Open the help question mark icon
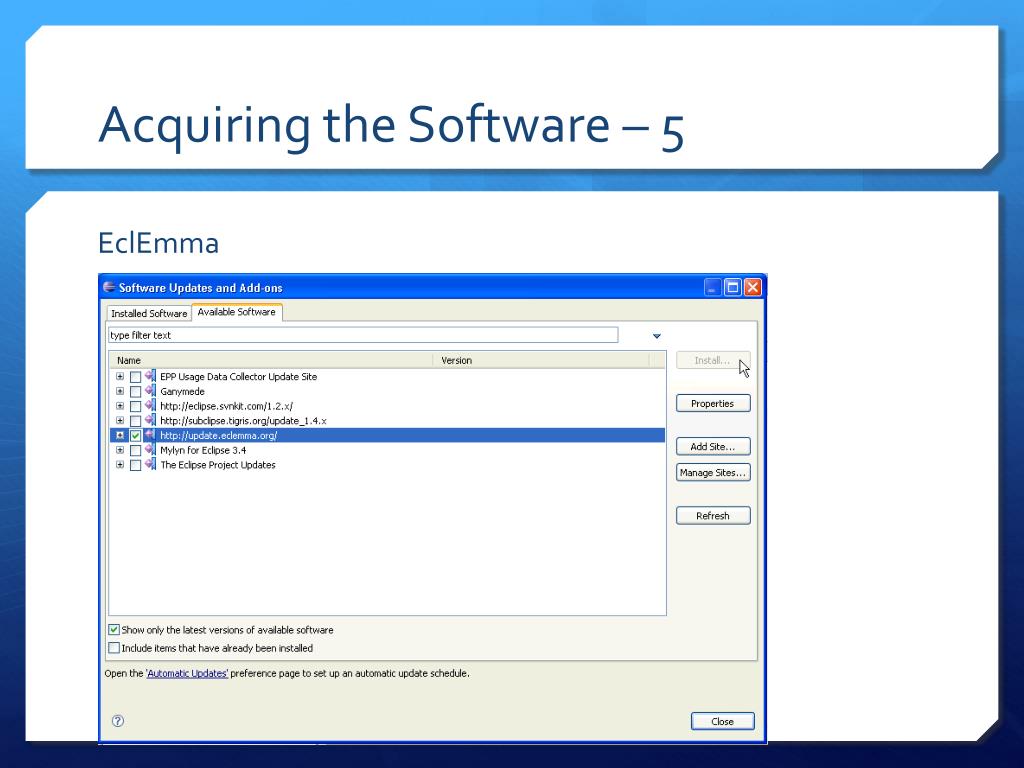Image resolution: width=1024 pixels, height=768 pixels. point(118,721)
